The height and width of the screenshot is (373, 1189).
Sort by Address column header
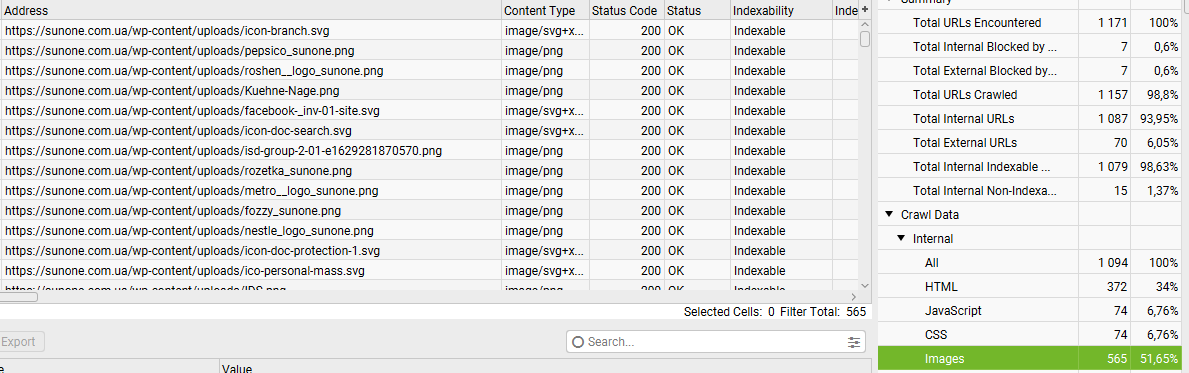point(251,11)
